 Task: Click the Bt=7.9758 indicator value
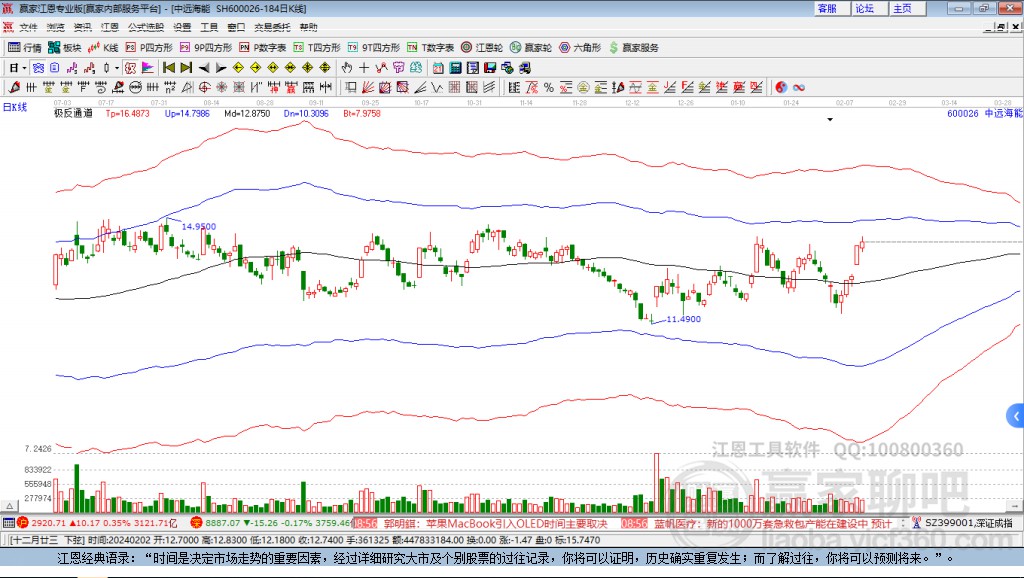pyautogui.click(x=362, y=114)
